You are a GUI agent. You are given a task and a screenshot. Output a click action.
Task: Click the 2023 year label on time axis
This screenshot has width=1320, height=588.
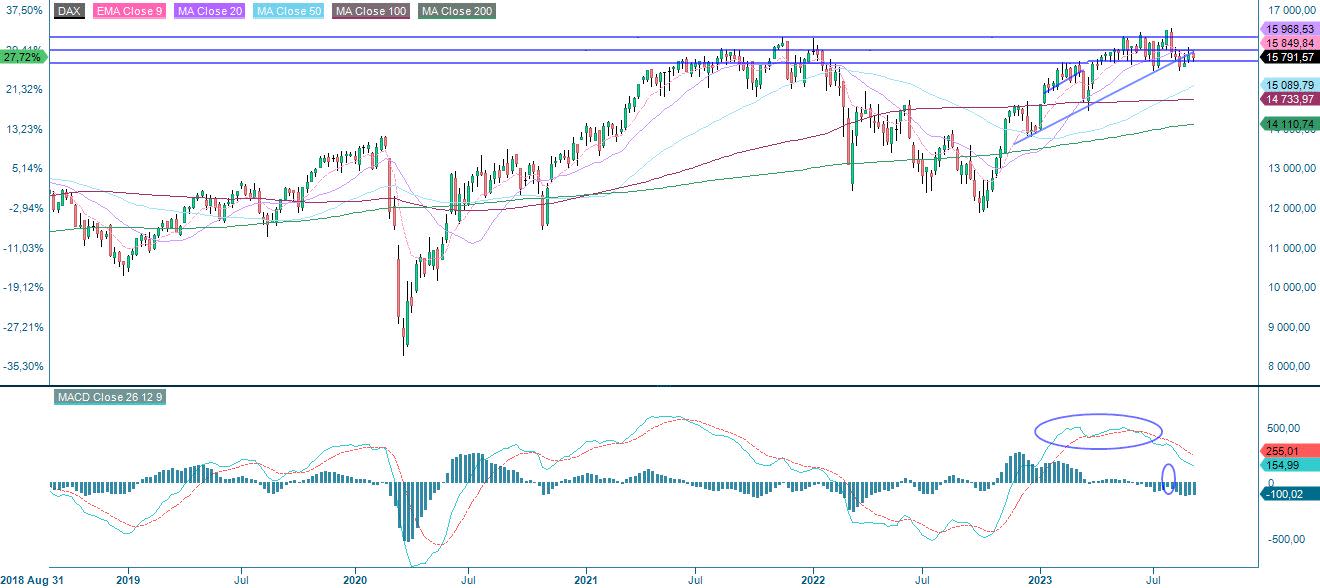1041,579
